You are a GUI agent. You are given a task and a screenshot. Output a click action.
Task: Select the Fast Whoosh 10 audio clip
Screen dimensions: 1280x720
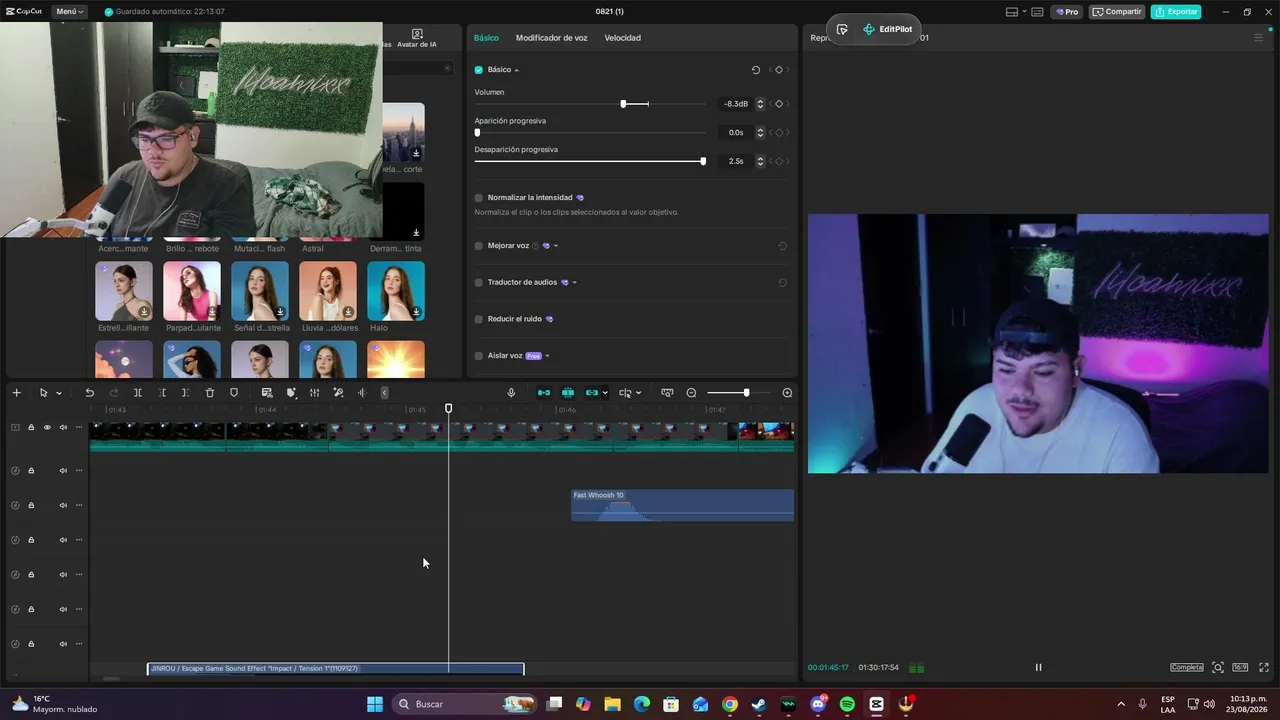tap(682, 505)
